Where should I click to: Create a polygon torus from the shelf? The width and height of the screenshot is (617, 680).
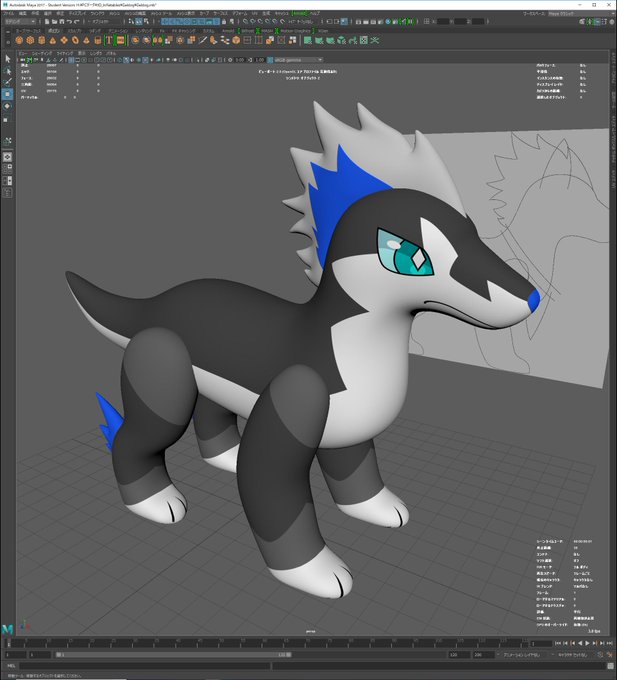pos(75,40)
